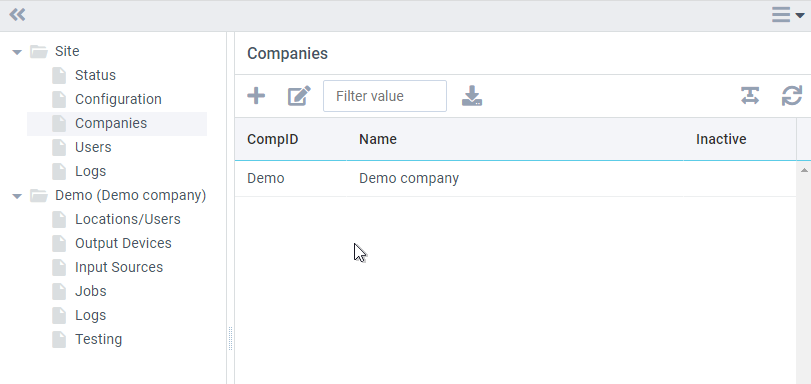
Task: Click the edit company pencil icon
Action: pyautogui.click(x=299, y=96)
